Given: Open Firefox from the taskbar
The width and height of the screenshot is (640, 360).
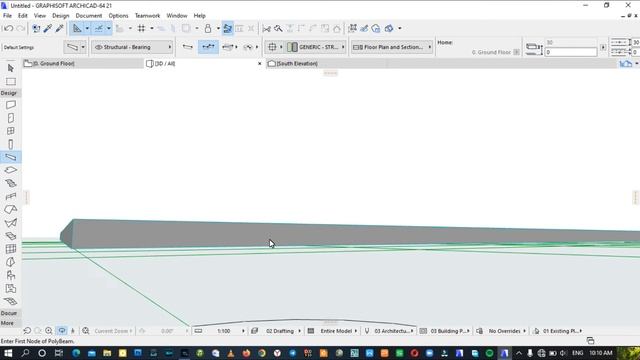Looking at the screenshot, I should [x=246, y=353].
